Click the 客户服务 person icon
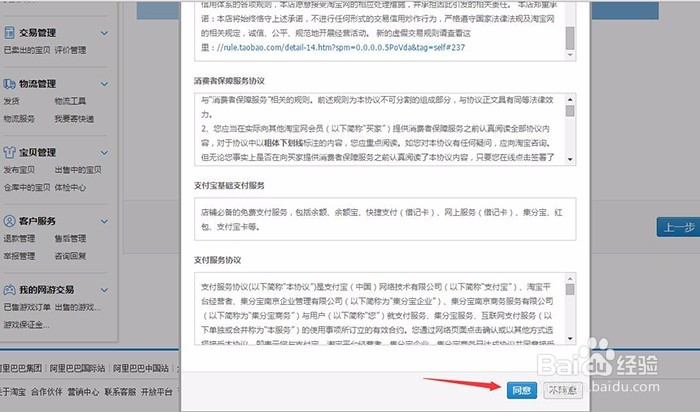The image size is (700, 412). tap(9, 221)
